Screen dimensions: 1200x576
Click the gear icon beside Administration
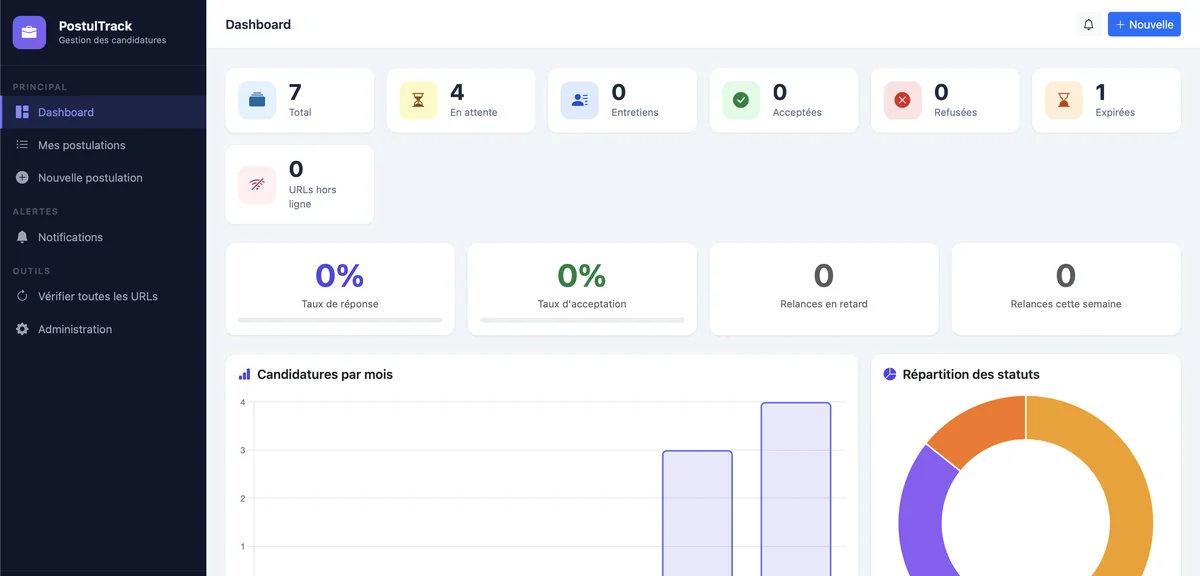(22, 329)
